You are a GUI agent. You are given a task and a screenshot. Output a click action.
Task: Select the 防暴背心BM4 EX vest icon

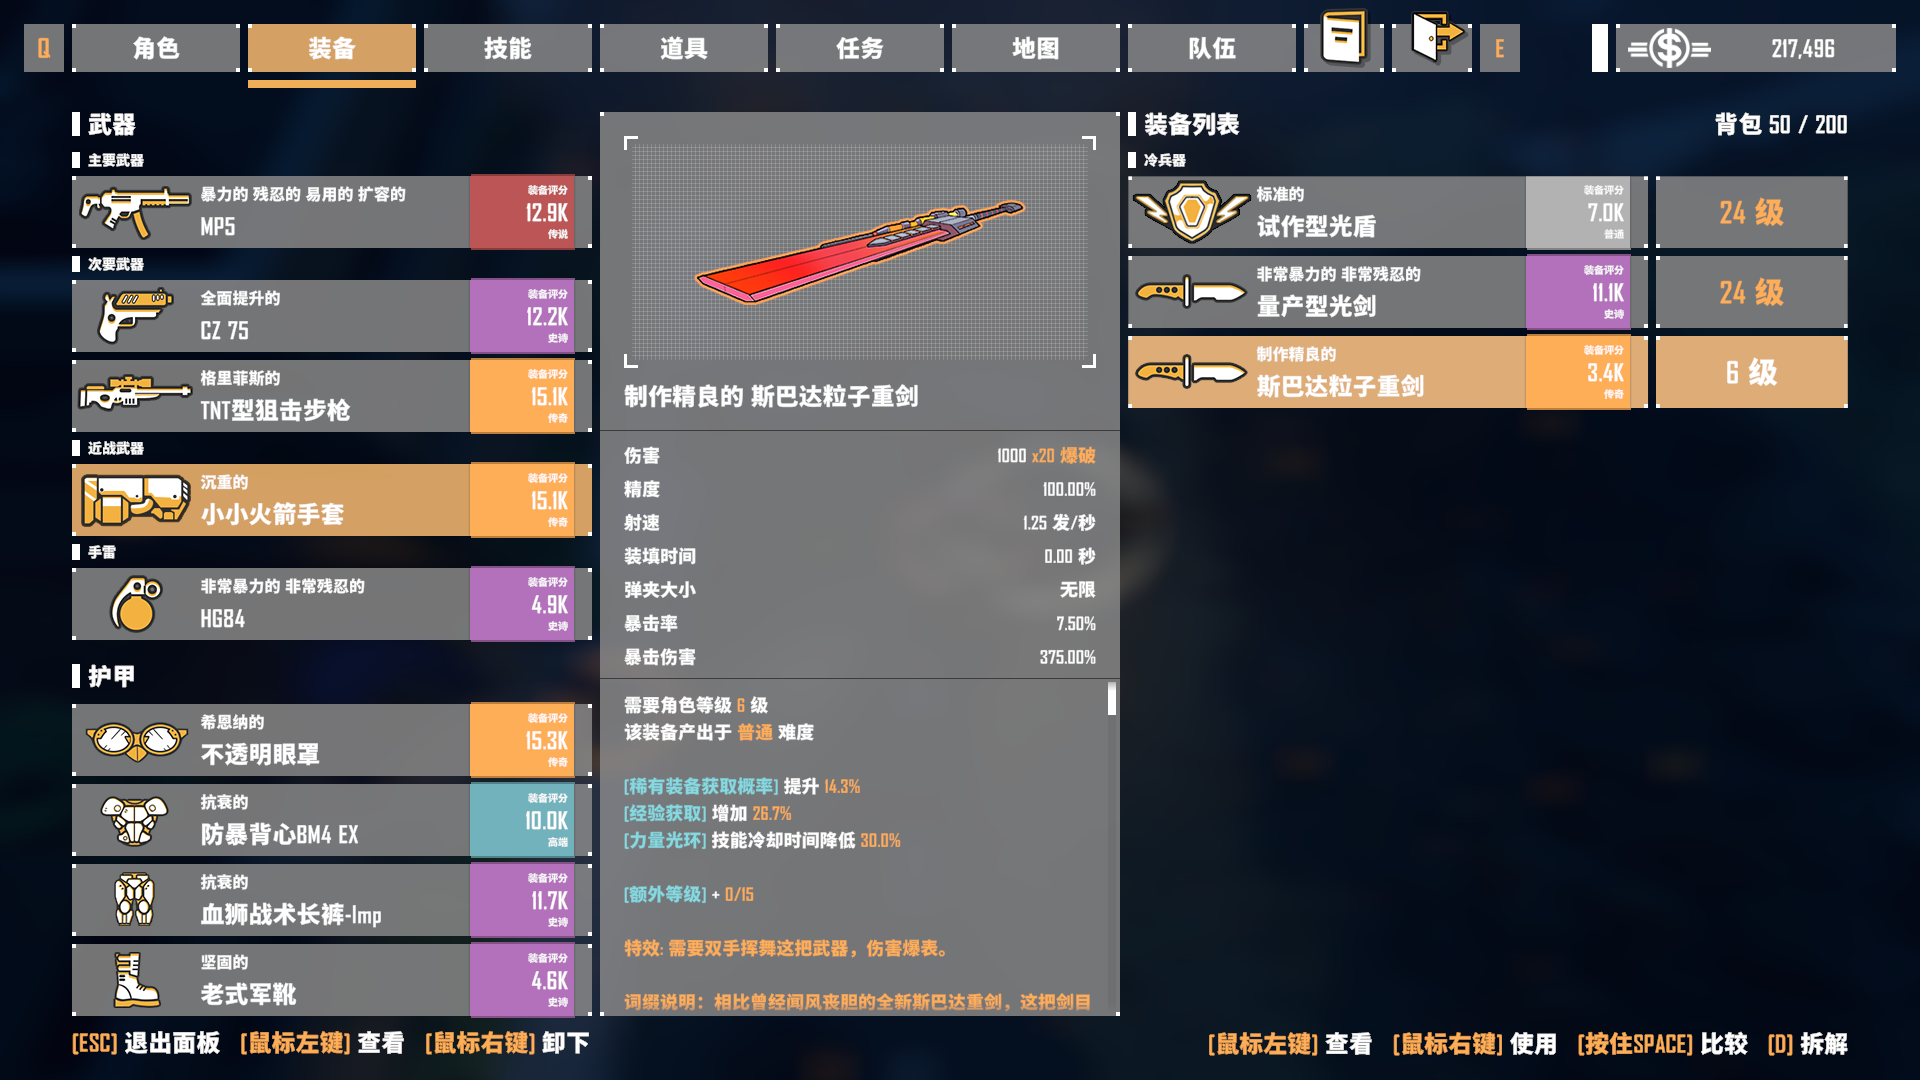[x=135, y=820]
